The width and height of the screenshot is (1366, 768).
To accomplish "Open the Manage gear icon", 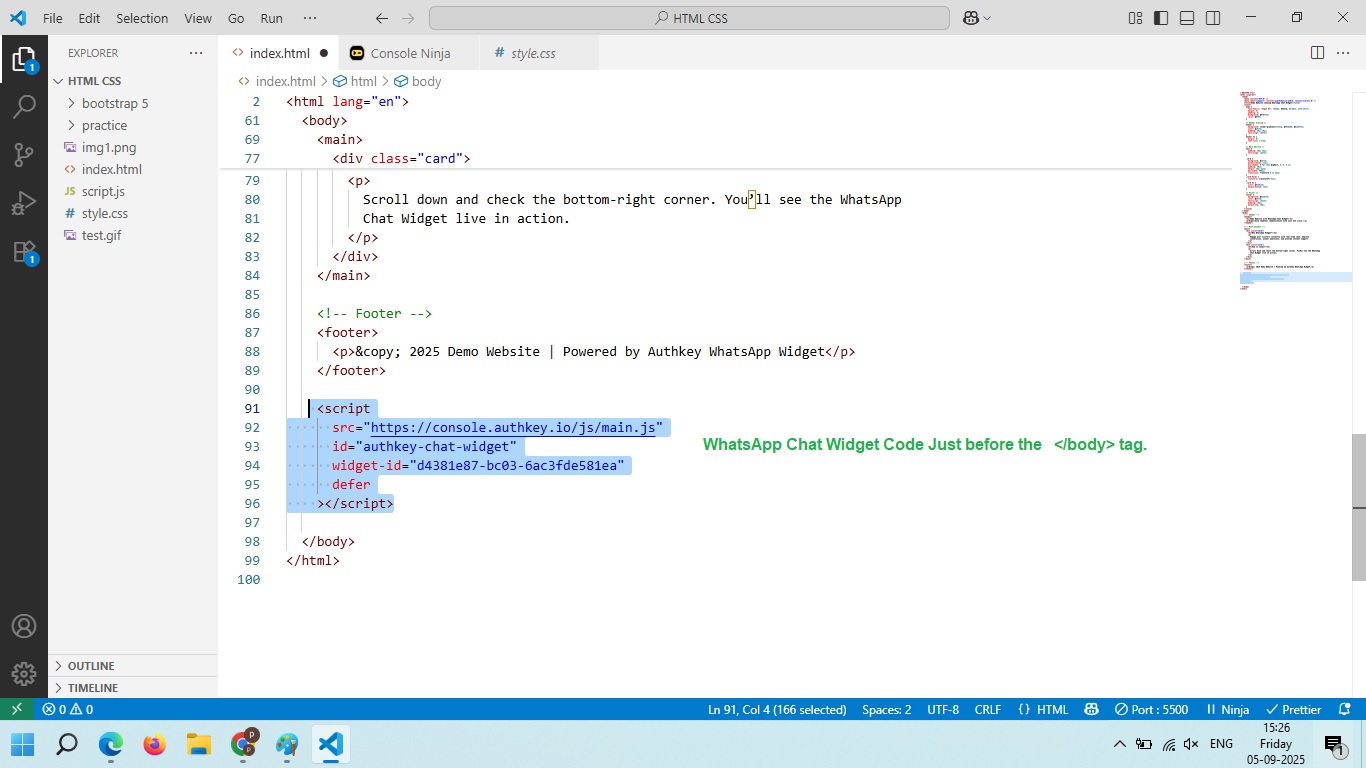I will [x=24, y=674].
